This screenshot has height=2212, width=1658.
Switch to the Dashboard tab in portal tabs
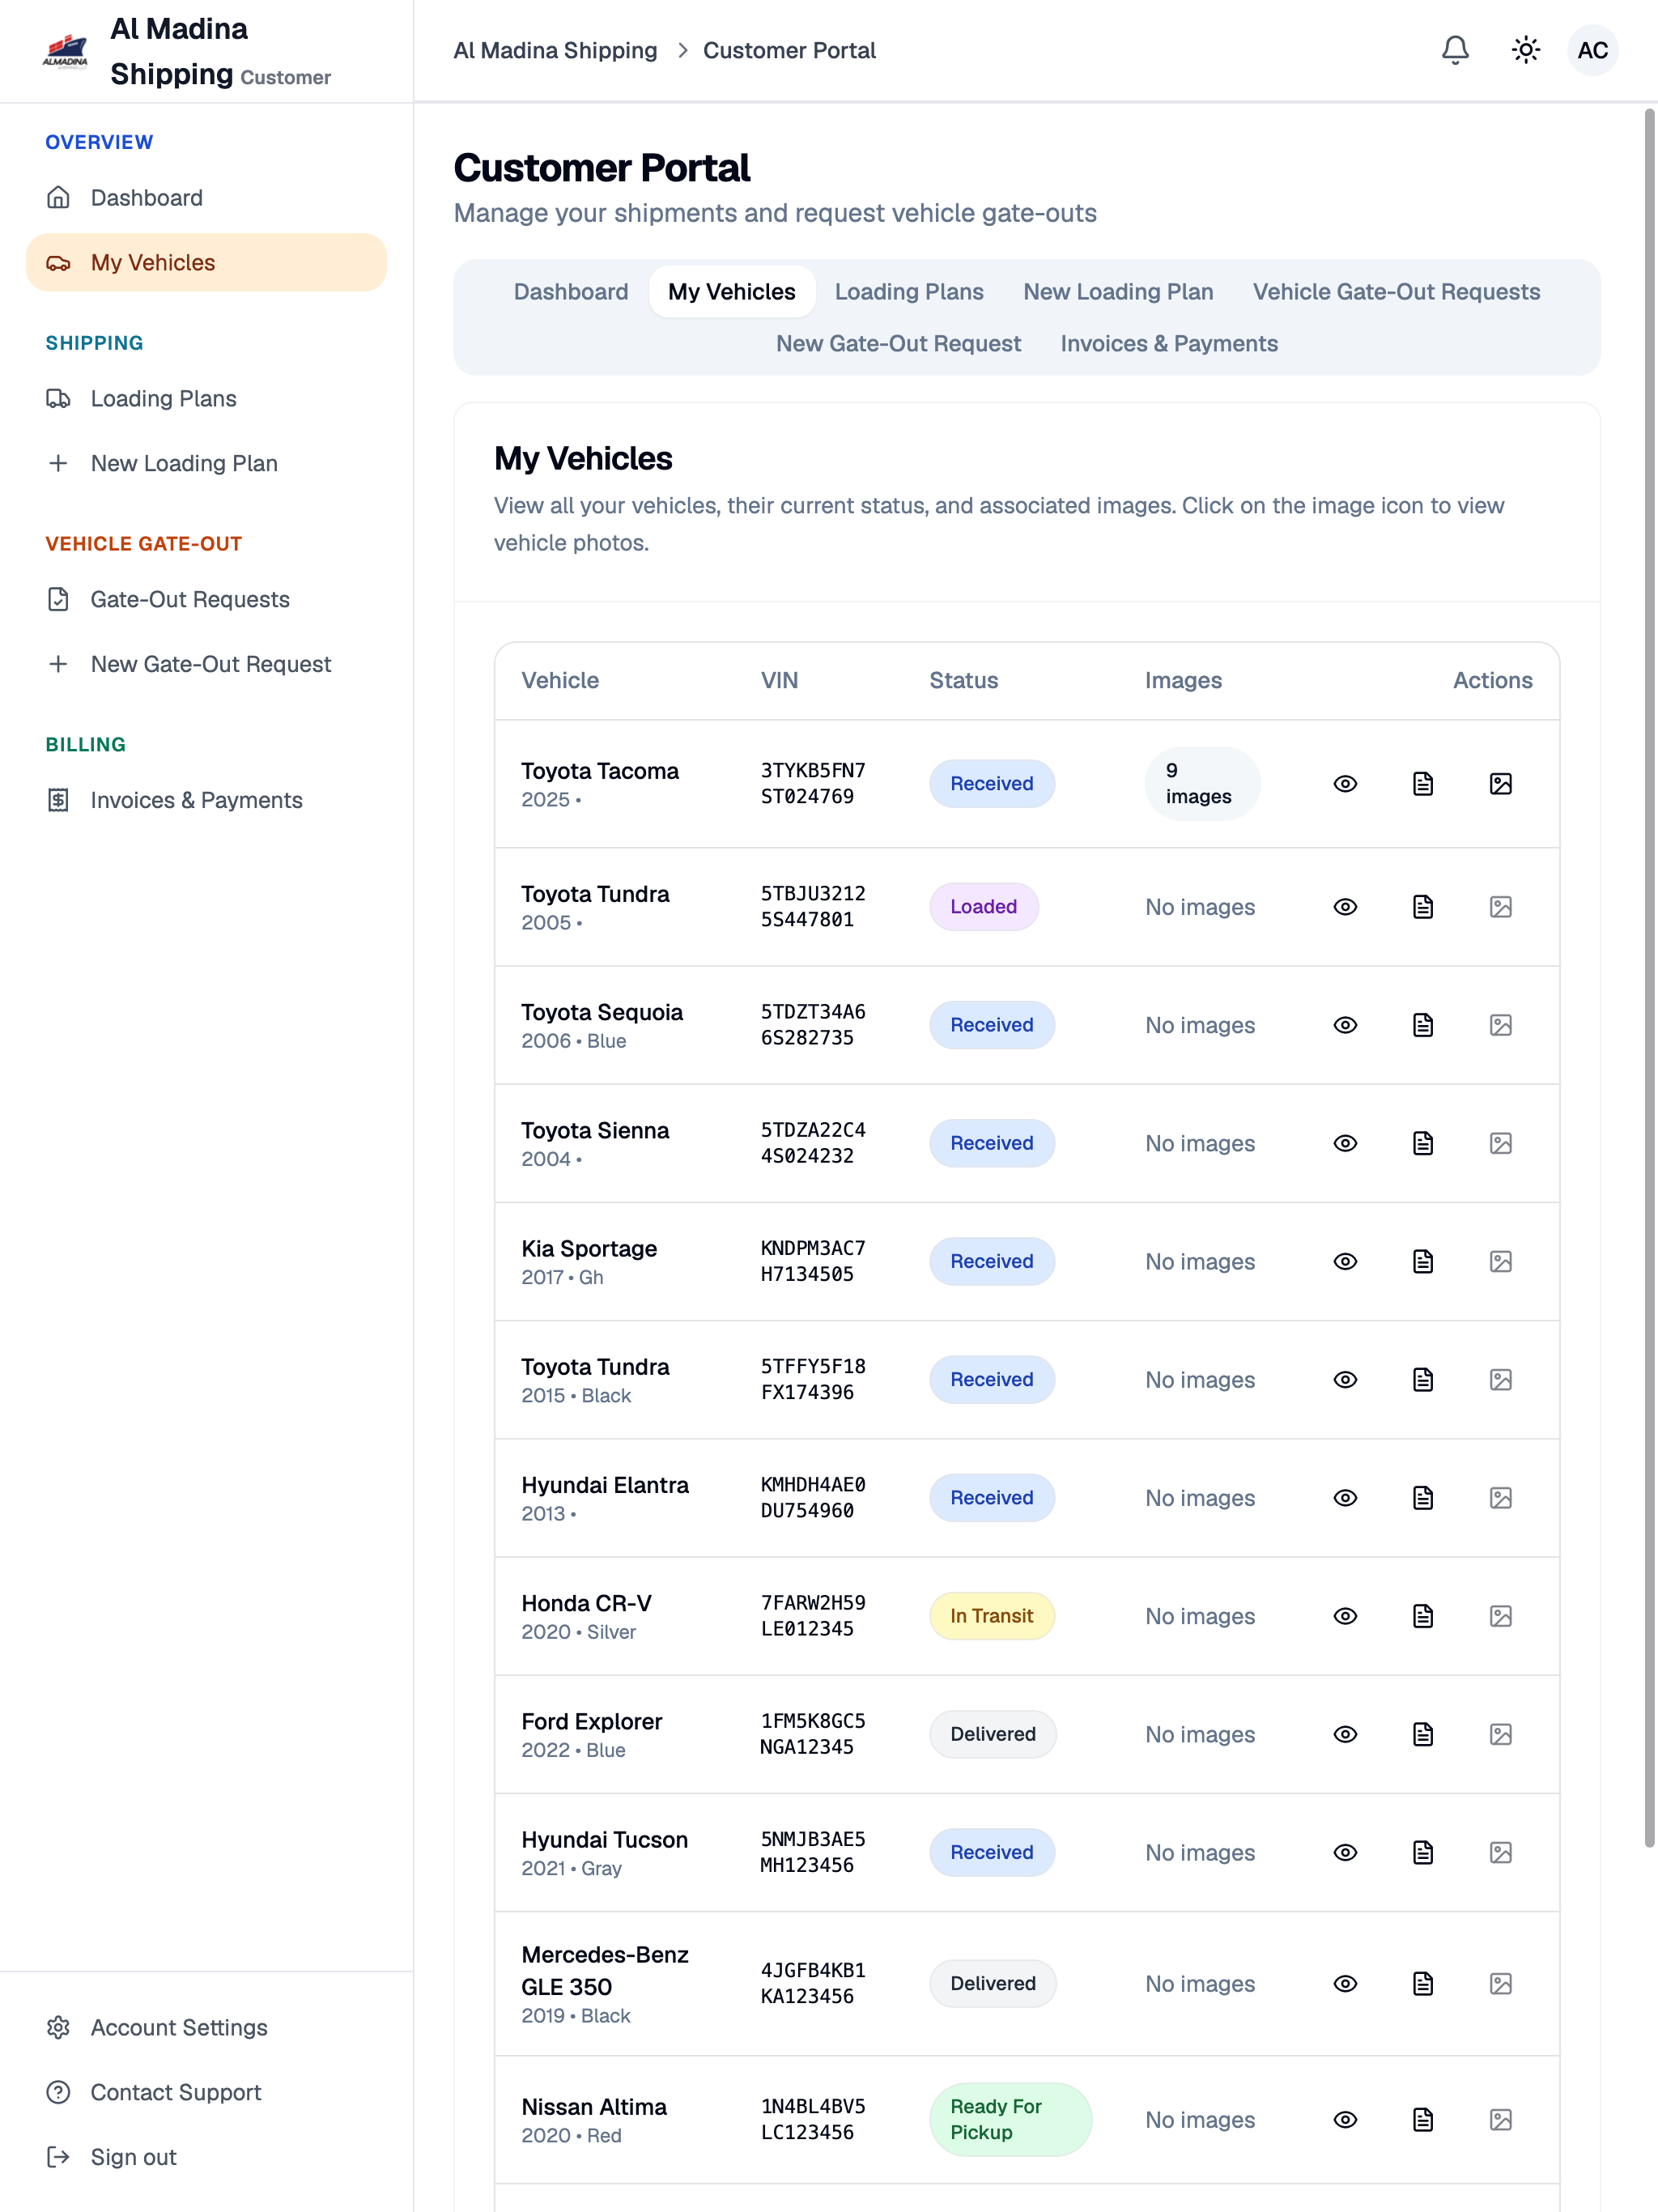[x=571, y=292]
